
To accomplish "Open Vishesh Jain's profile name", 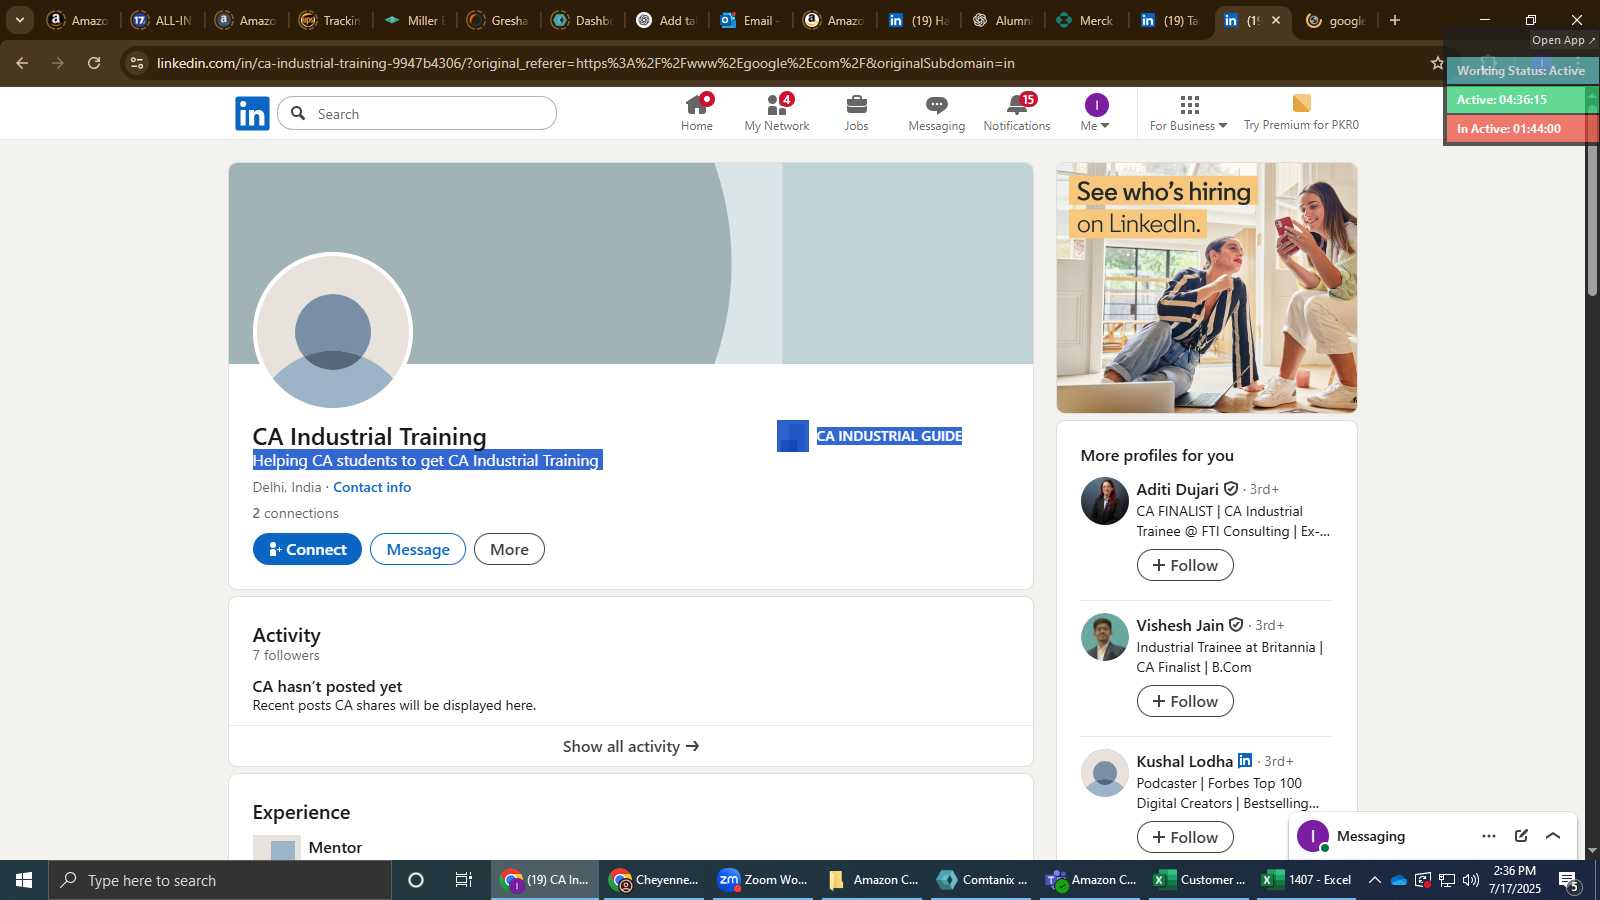I will point(1180,625).
